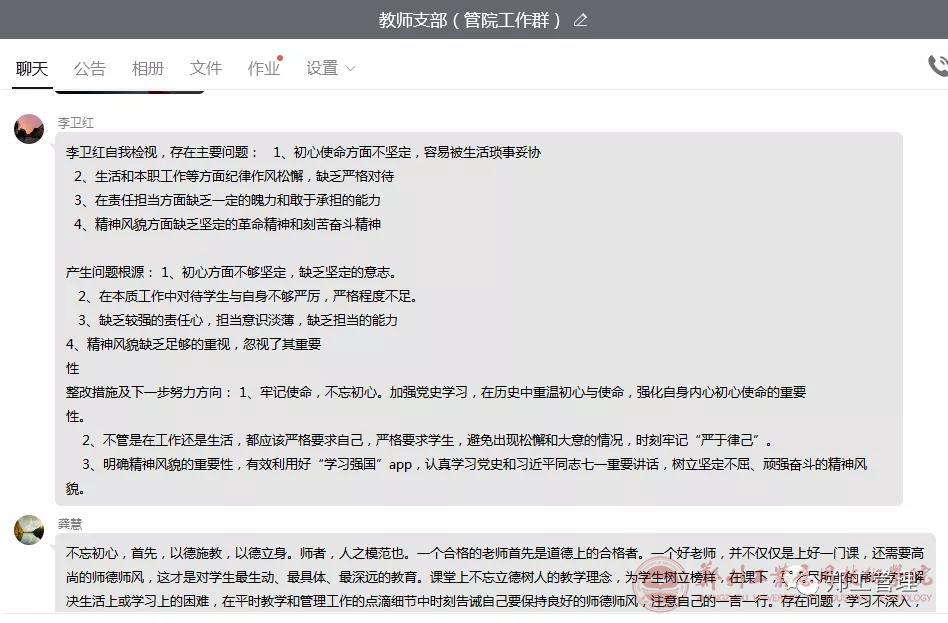
Task: Open 龚慧's profile avatar
Action: point(29,530)
